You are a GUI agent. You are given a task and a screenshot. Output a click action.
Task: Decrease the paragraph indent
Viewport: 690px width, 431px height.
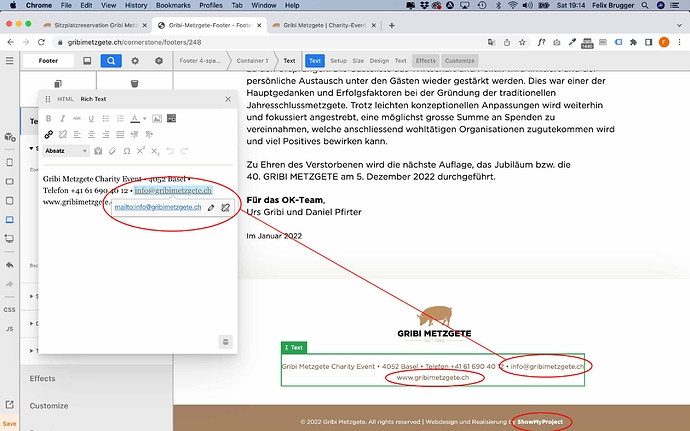tap(135, 134)
